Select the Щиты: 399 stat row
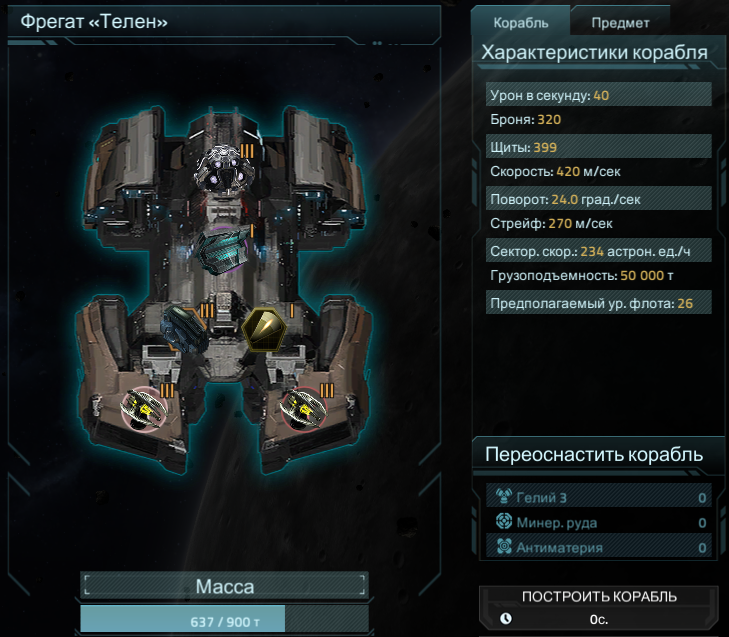This screenshot has height=637, width=729. 598,147
